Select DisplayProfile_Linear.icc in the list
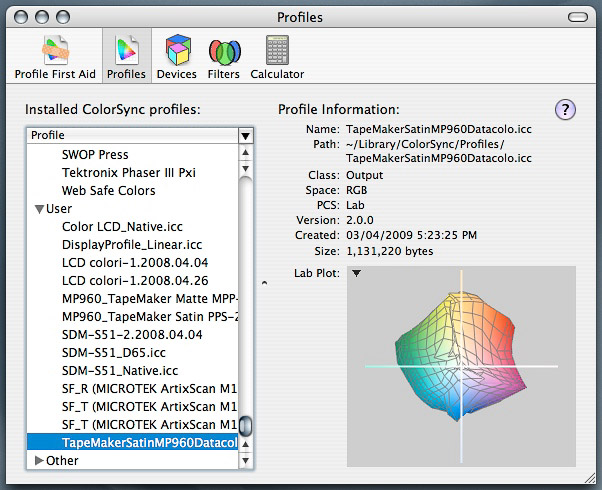This screenshot has width=602, height=490. point(131,245)
